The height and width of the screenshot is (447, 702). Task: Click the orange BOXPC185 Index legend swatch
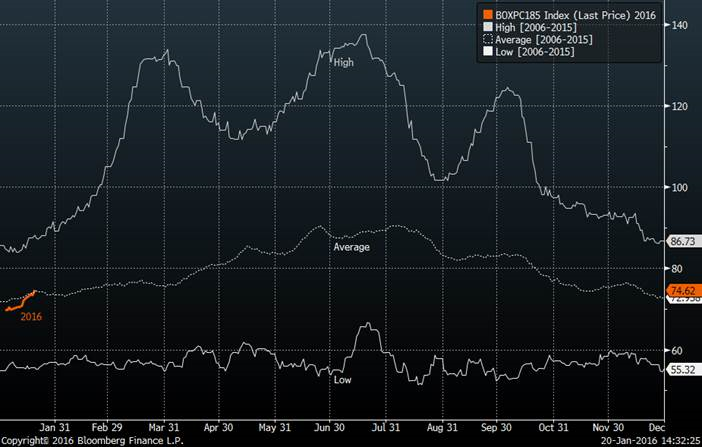pyautogui.click(x=488, y=15)
